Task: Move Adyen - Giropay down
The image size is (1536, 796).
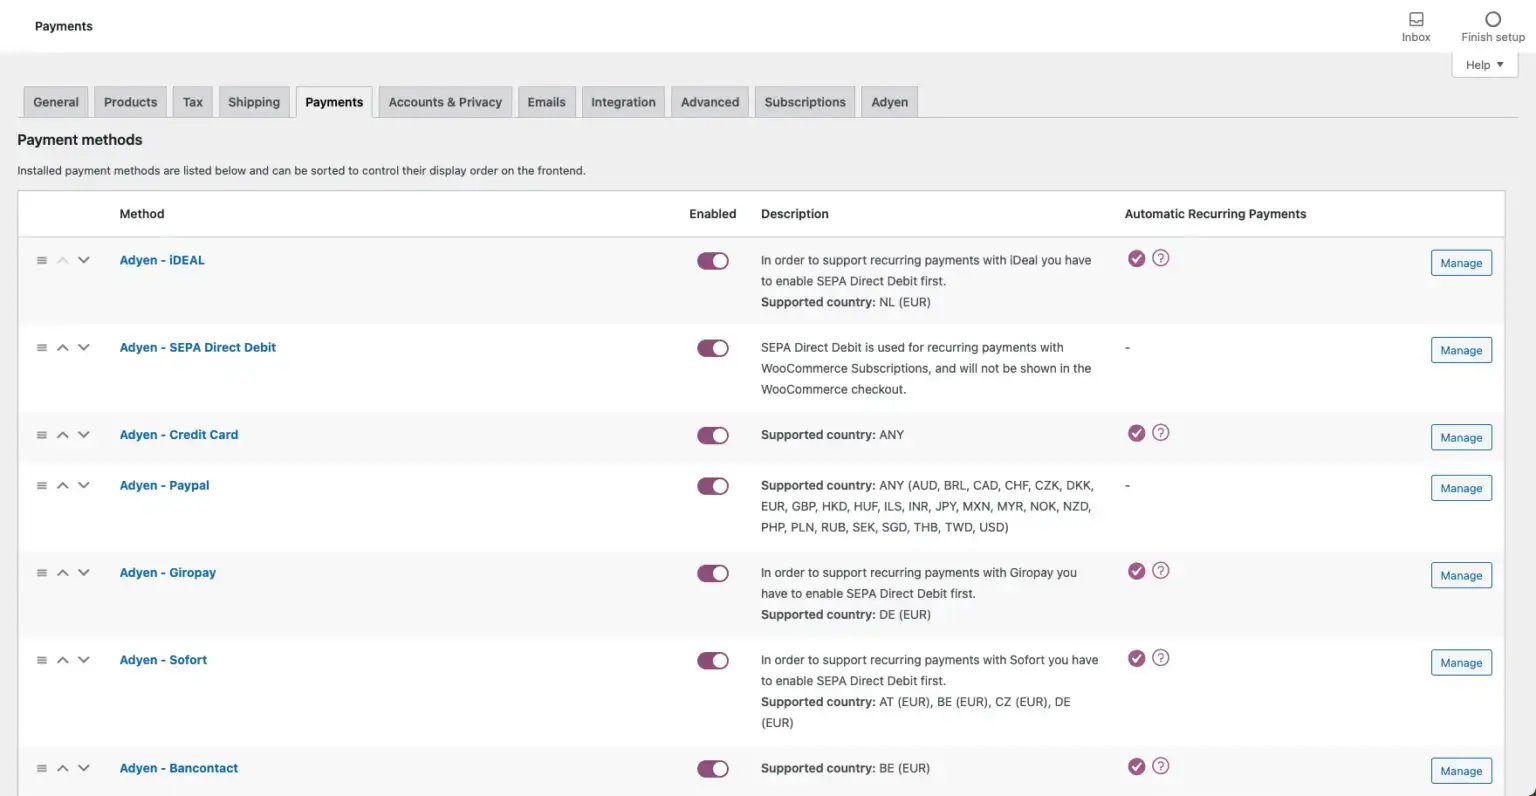Action: pyautogui.click(x=84, y=573)
